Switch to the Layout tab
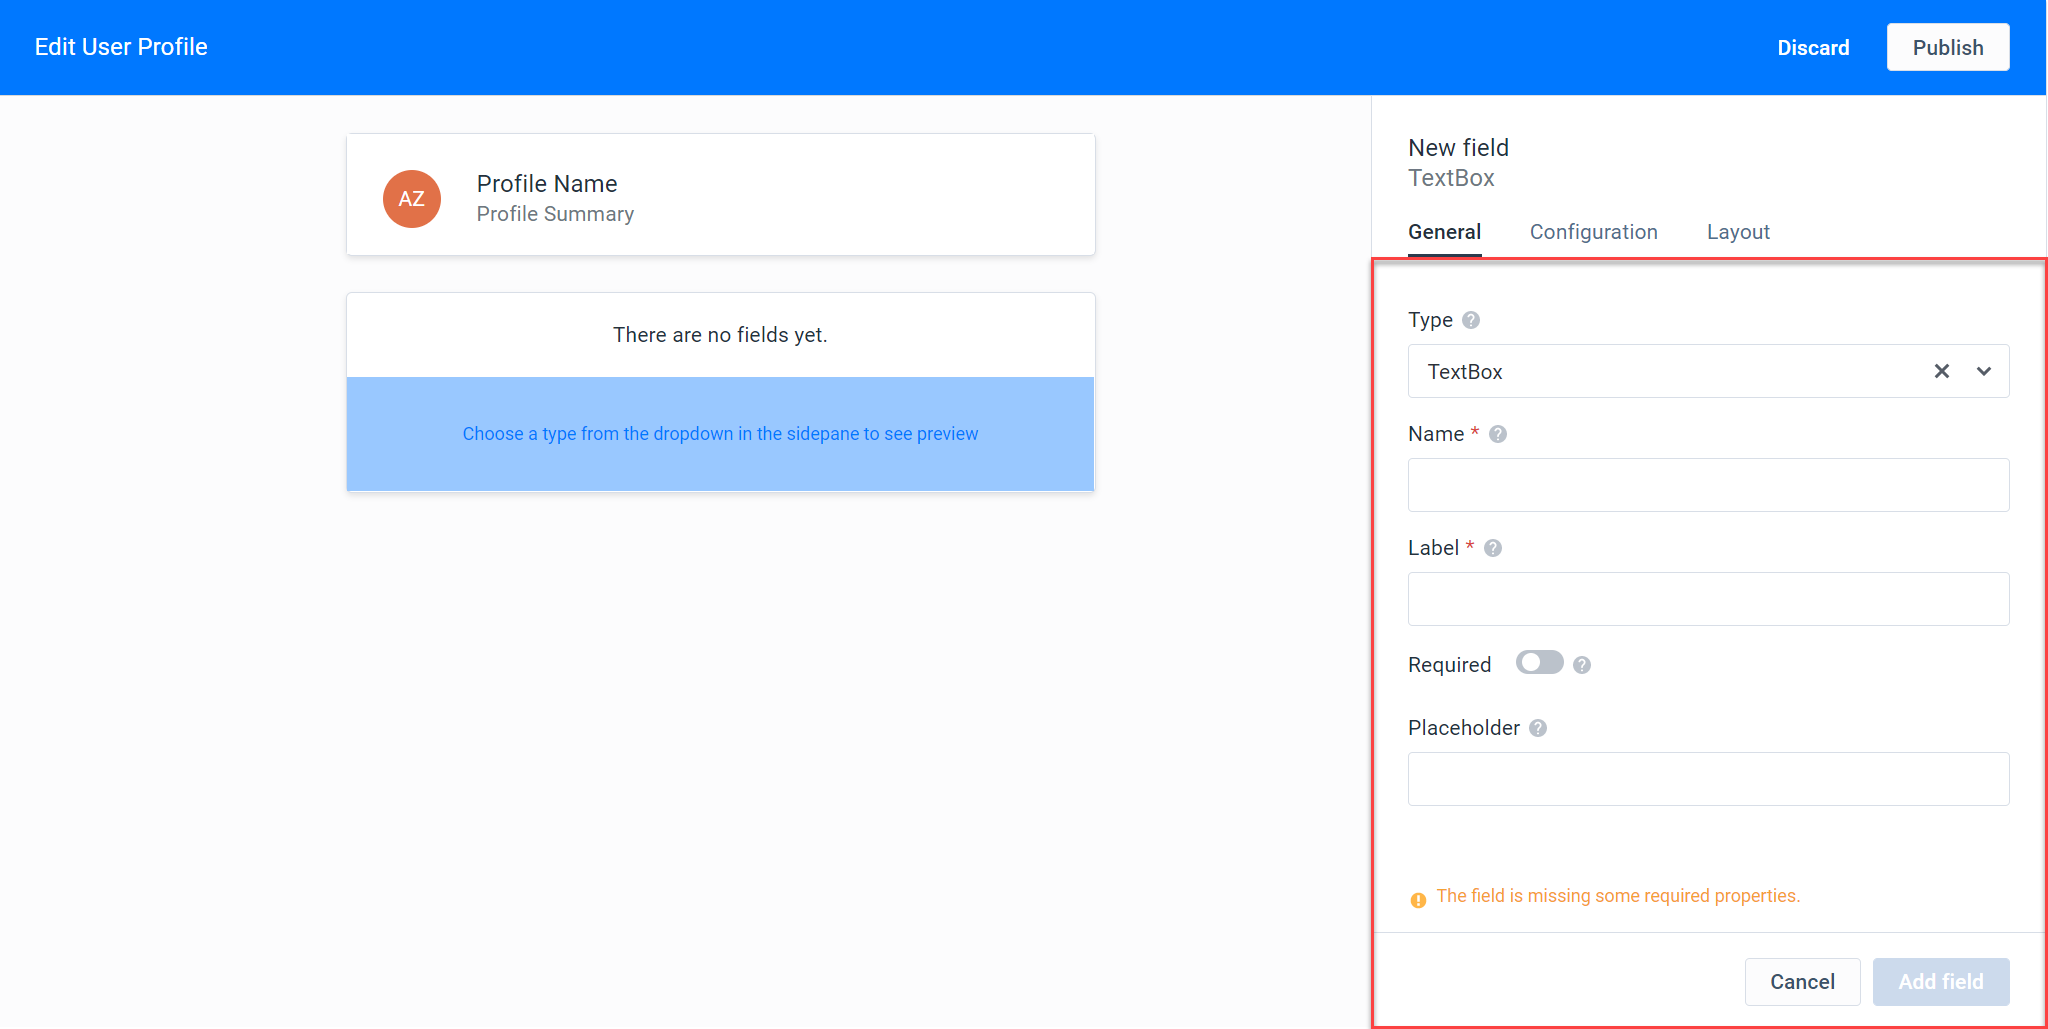 pyautogui.click(x=1738, y=232)
